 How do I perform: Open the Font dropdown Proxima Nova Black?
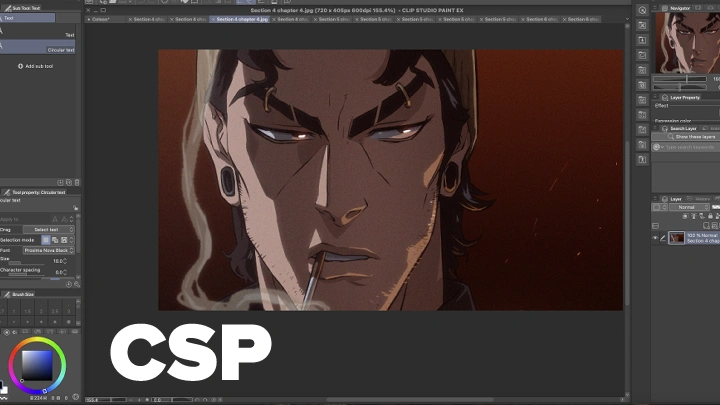[49, 250]
